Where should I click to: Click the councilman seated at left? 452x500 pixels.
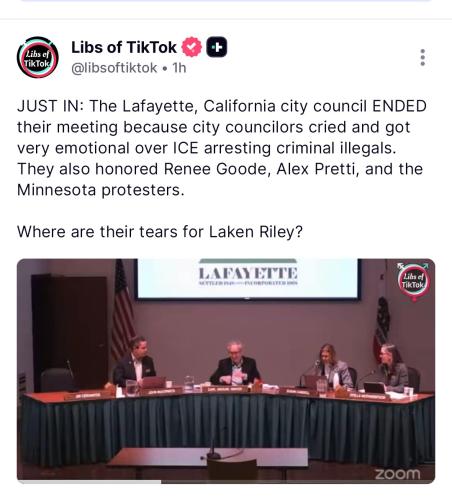click(x=135, y=363)
